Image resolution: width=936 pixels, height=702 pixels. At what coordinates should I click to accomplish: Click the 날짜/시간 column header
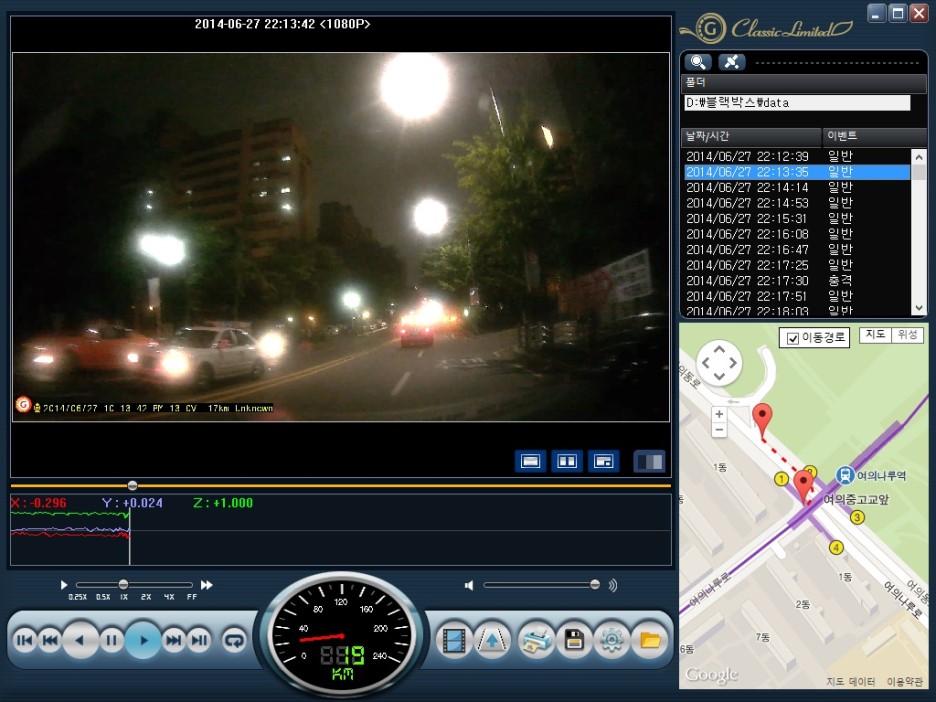point(750,135)
